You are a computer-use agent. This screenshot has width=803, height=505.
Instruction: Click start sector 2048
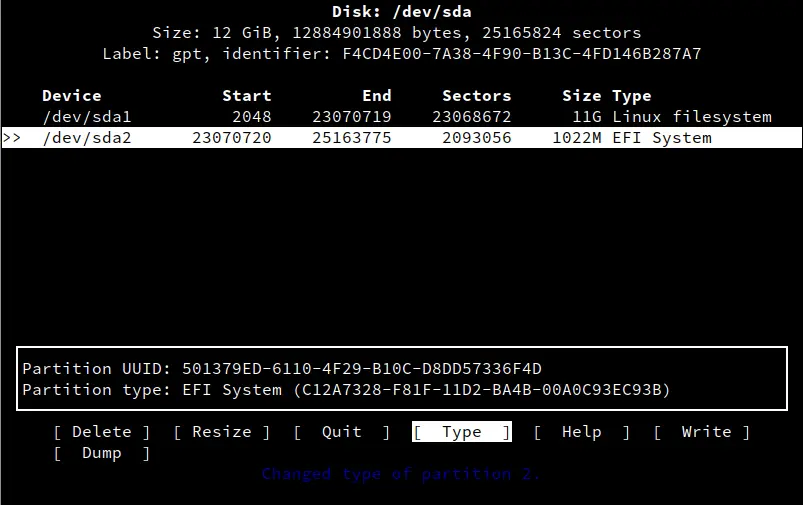[x=252, y=117]
